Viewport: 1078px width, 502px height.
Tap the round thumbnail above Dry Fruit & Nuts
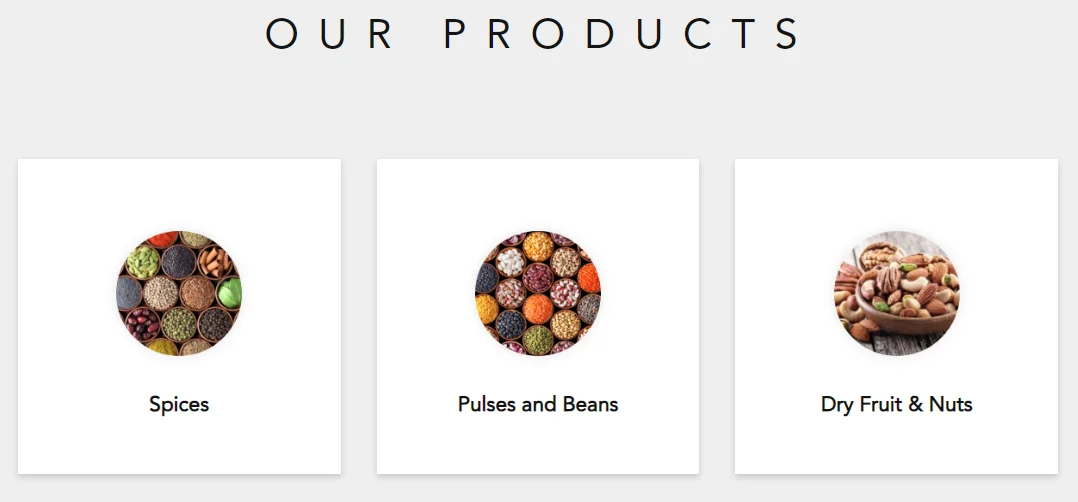coord(896,293)
